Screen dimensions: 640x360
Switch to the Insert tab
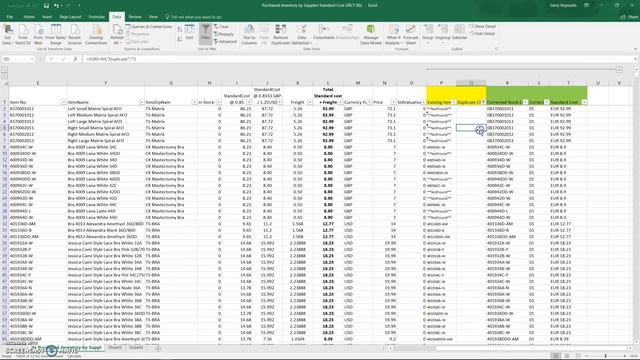point(47,17)
